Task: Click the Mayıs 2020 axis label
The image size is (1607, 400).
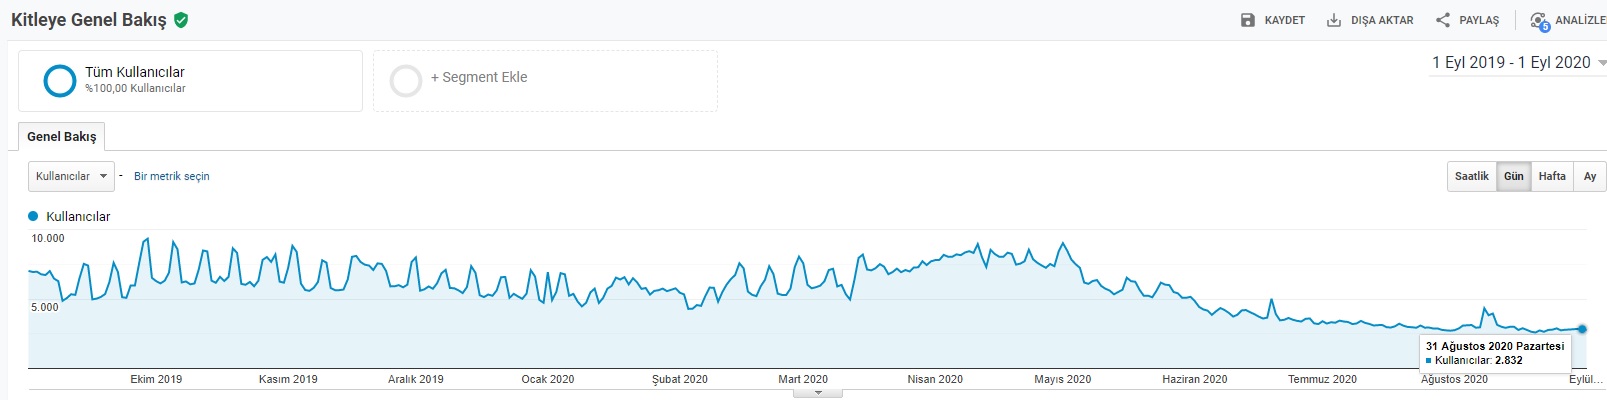Action: click(x=1063, y=379)
